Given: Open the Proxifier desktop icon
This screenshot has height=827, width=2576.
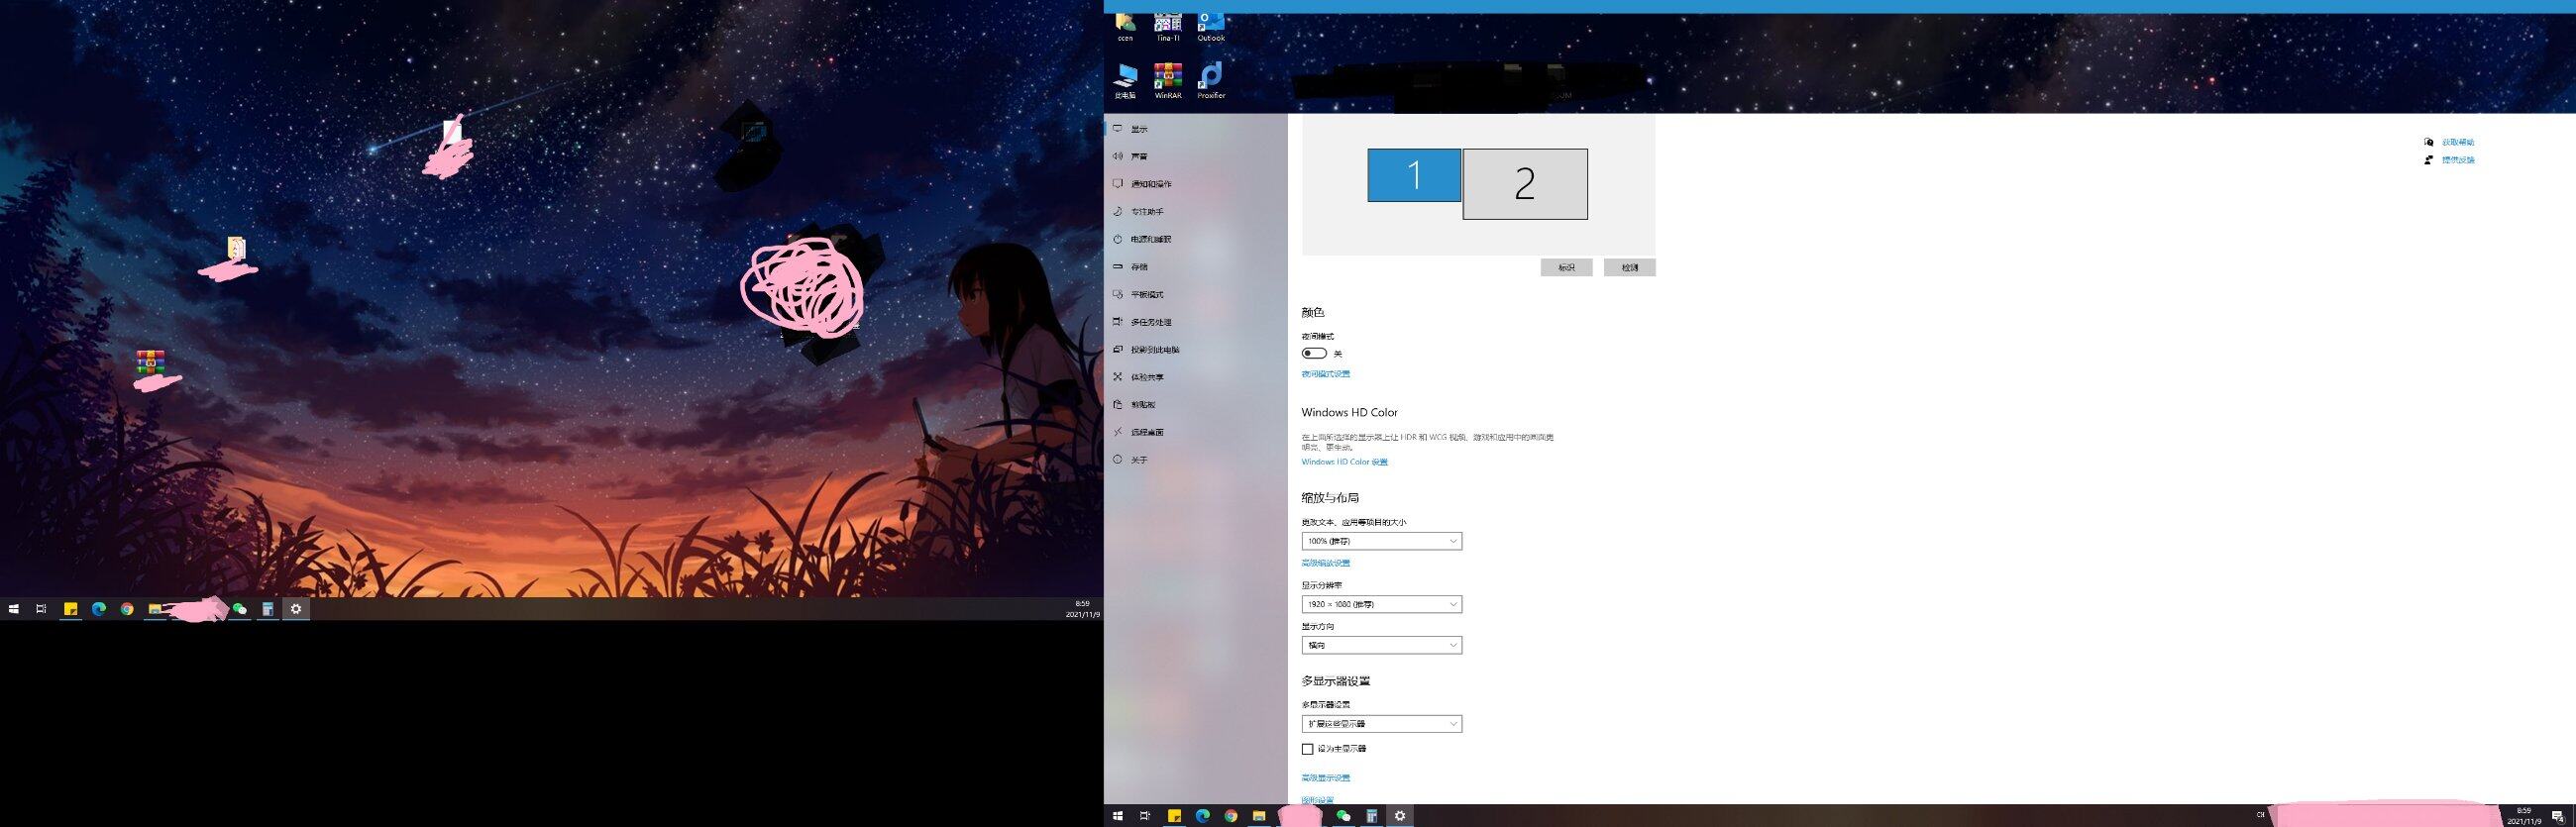Looking at the screenshot, I should [1211, 81].
